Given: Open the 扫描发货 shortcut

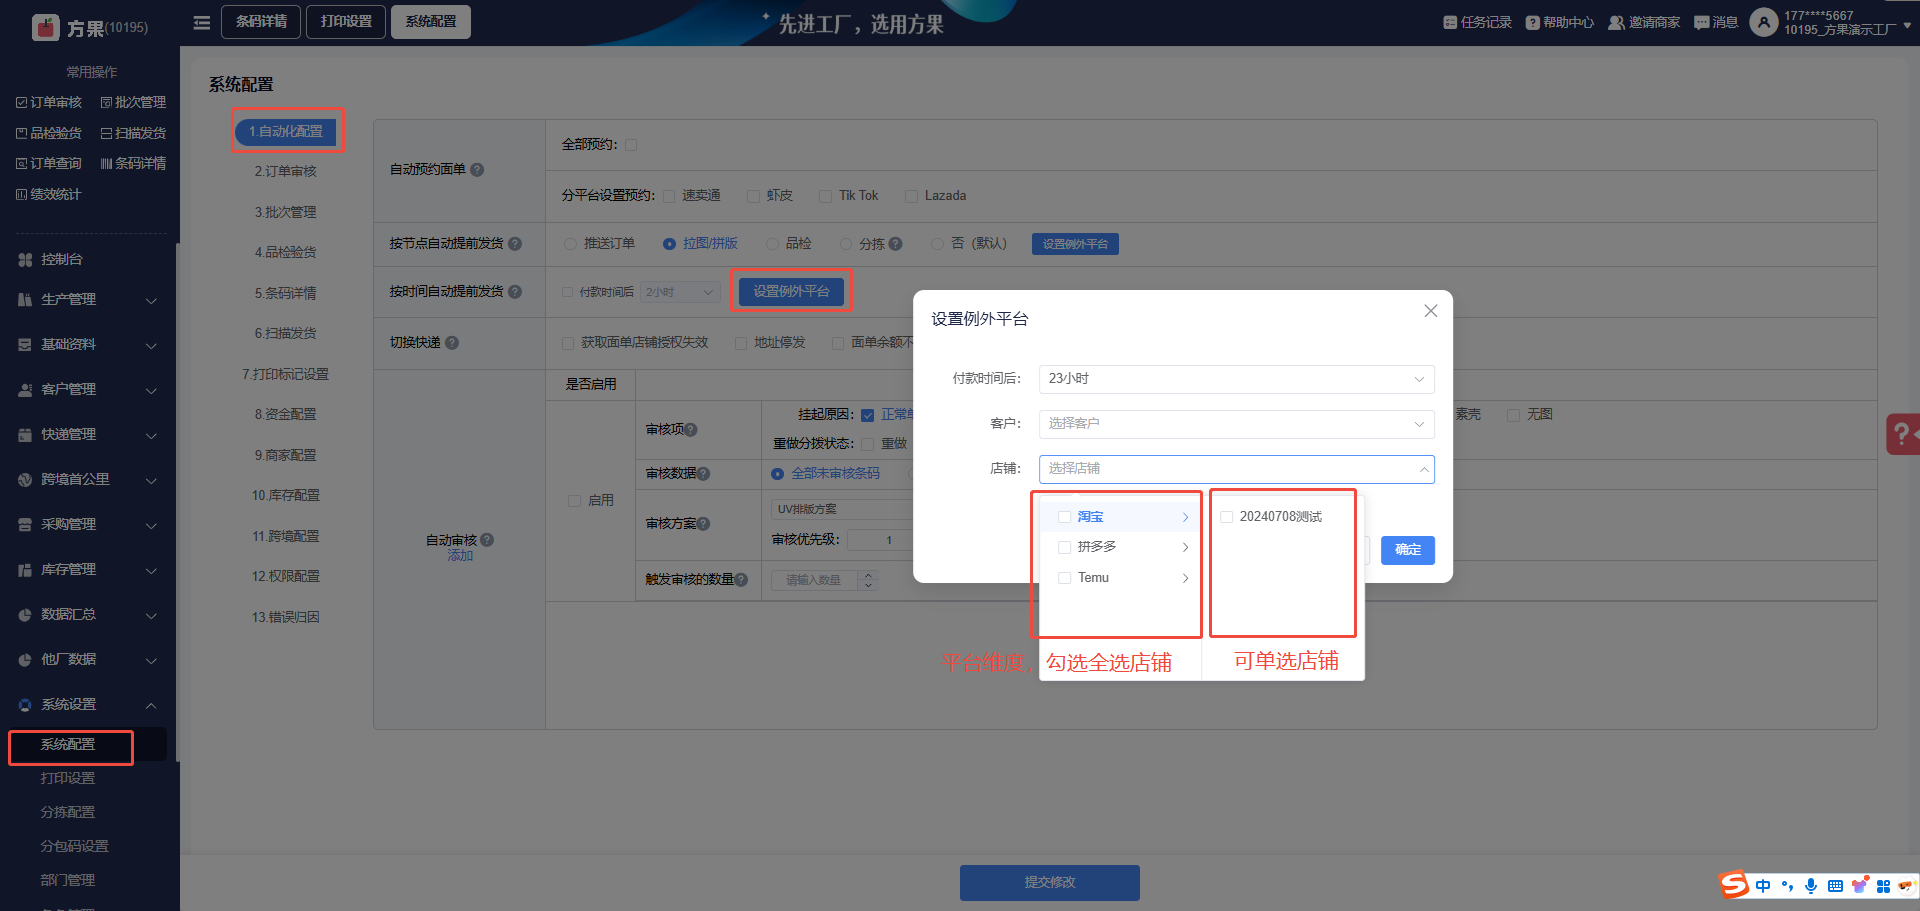Looking at the screenshot, I should pos(133,133).
